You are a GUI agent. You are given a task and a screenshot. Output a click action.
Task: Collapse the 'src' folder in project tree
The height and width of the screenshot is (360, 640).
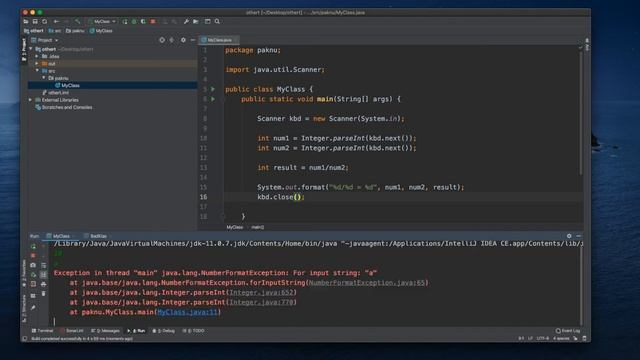37,71
